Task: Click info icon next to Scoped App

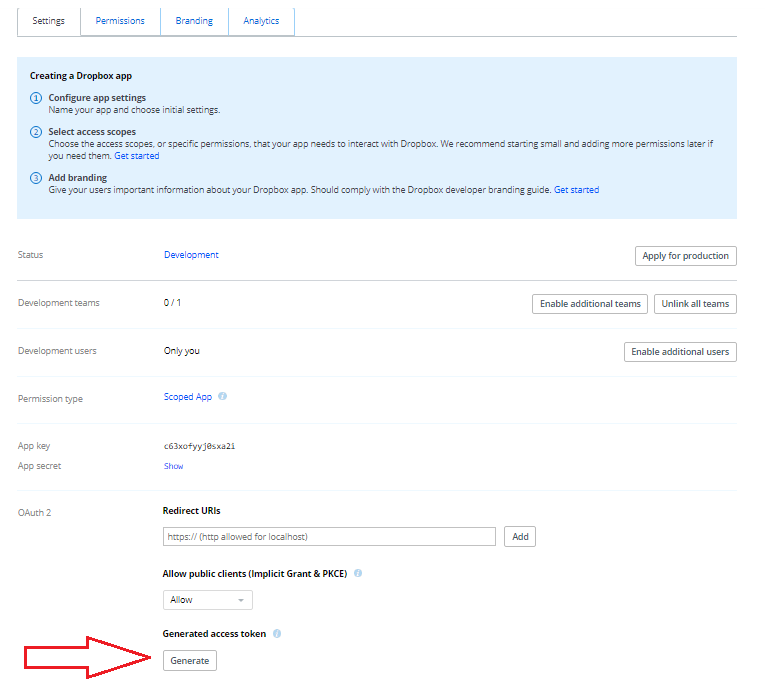Action: 222,396
